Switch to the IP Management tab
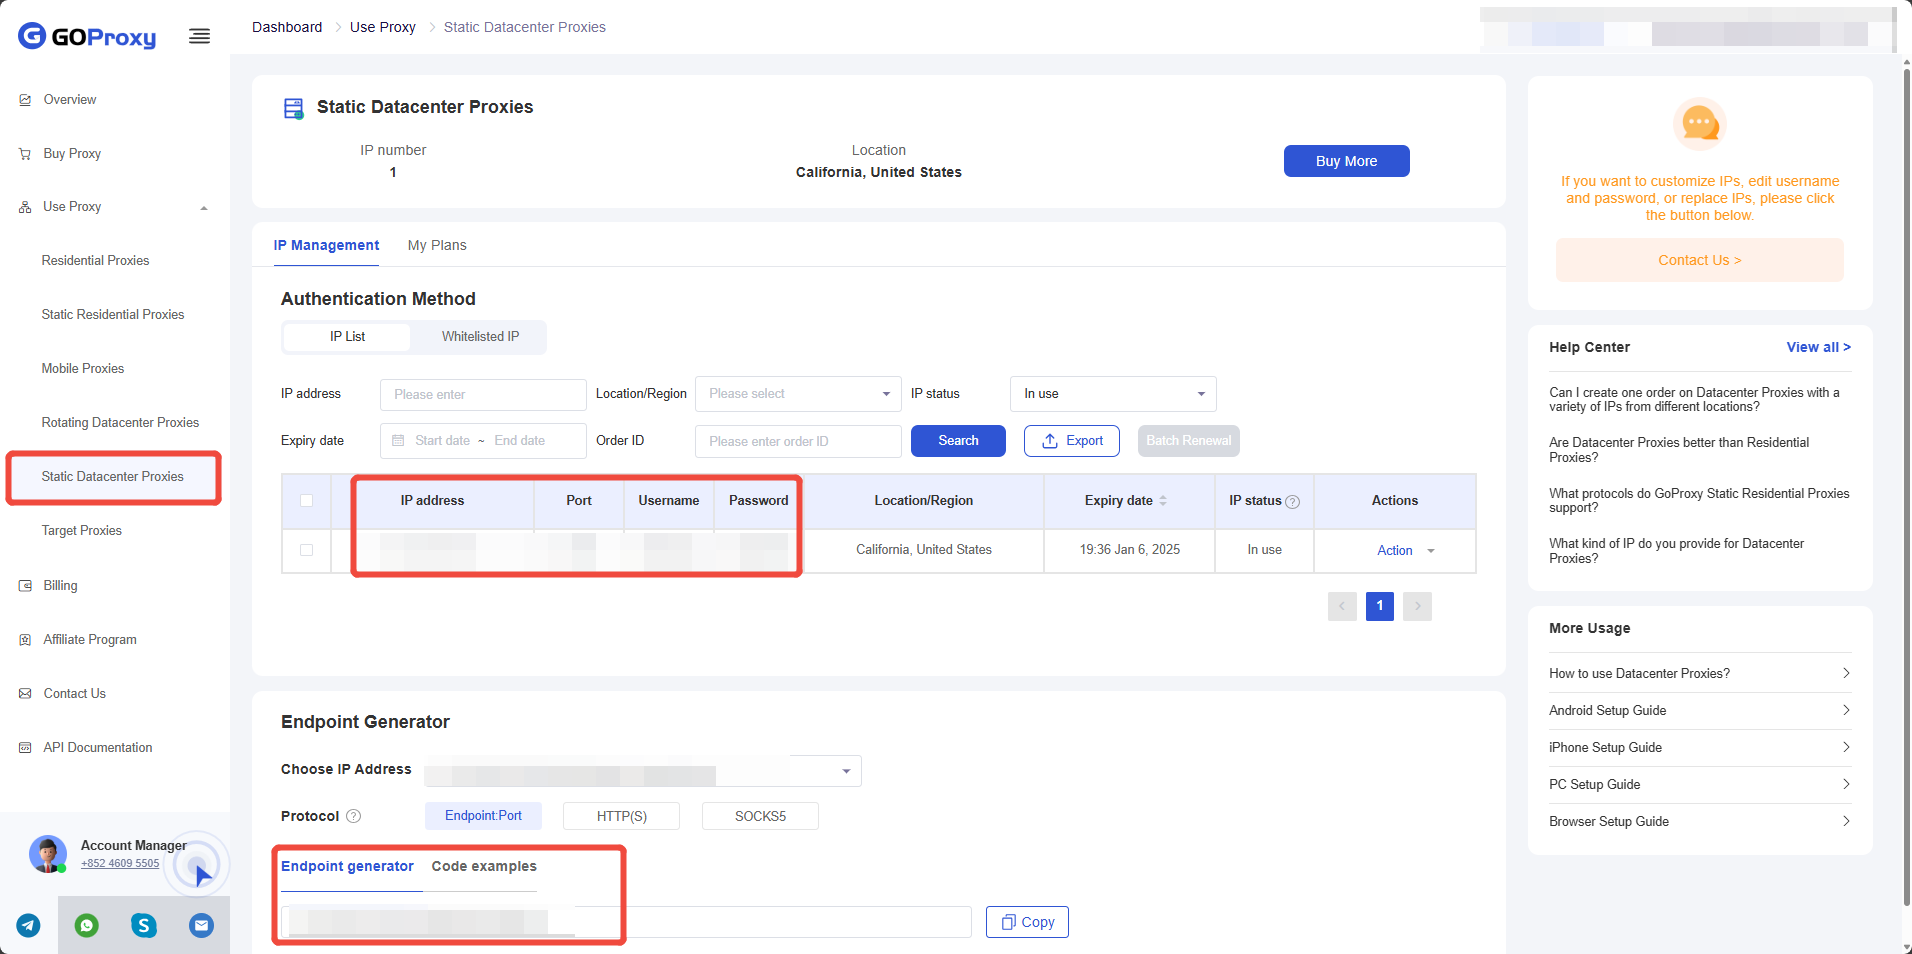This screenshot has height=954, width=1912. (x=326, y=246)
